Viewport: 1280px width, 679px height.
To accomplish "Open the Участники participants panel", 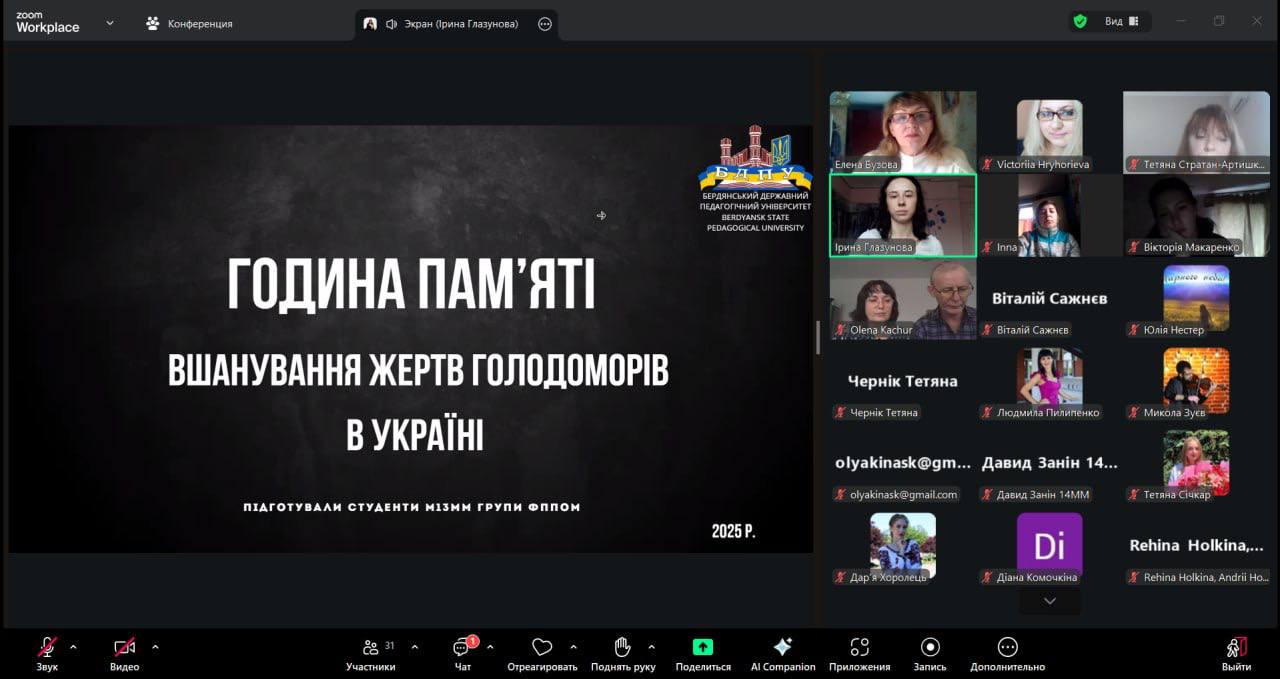I will pos(371,648).
